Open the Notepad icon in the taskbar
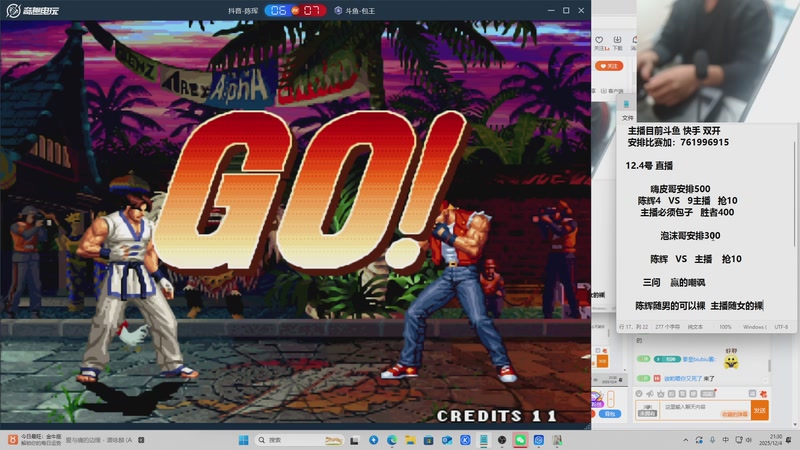Screen dimensions: 800x450 (x=483, y=440)
